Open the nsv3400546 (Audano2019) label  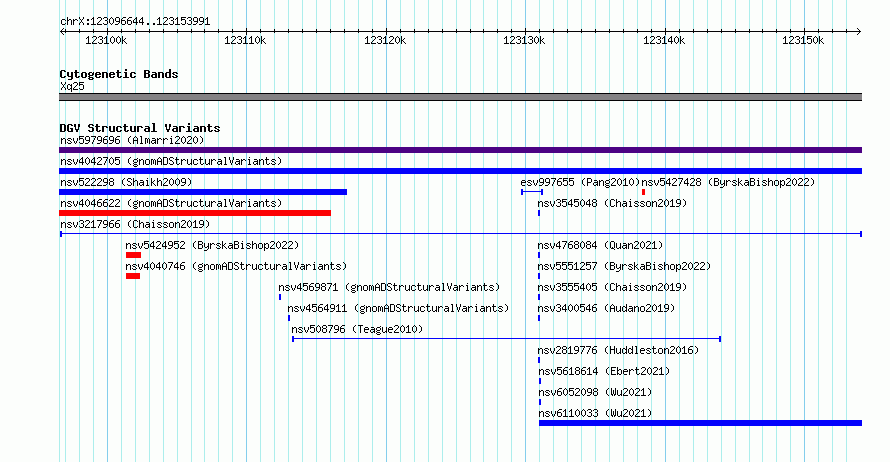pos(606,308)
